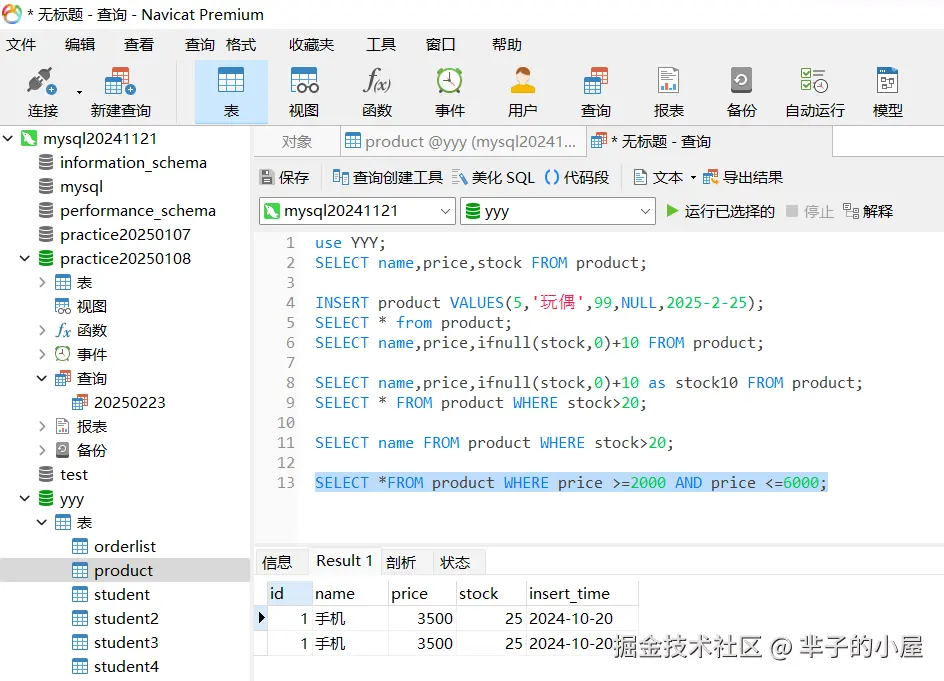944x681 pixels.
Task: Open the 文本 dropdown arrow
Action: 693,178
